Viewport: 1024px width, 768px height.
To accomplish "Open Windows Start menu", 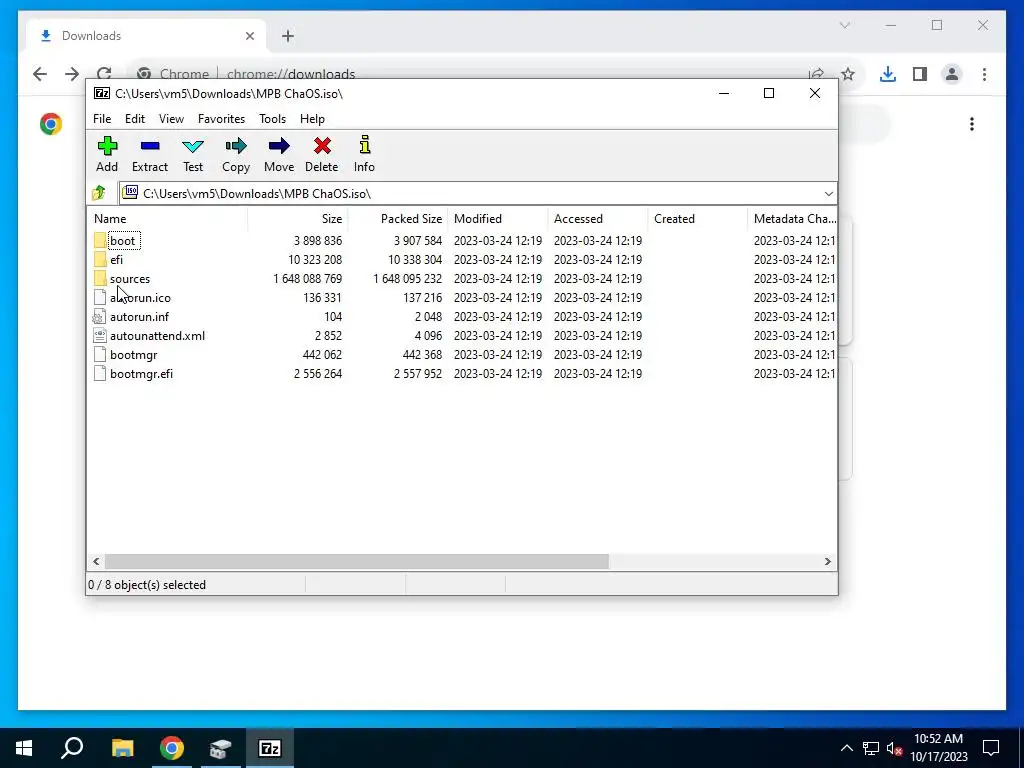I will click(x=24, y=748).
